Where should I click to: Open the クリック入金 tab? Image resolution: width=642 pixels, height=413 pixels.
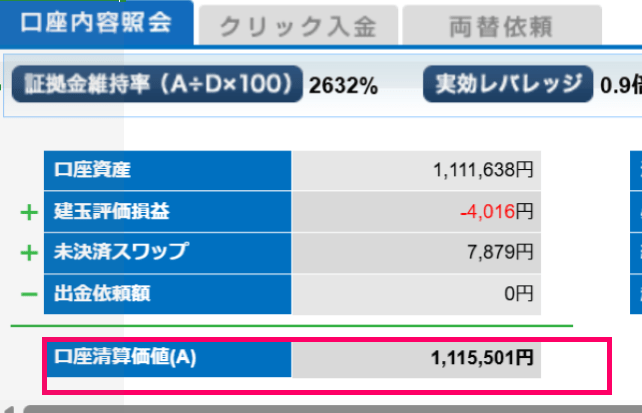pyautogui.click(x=299, y=24)
